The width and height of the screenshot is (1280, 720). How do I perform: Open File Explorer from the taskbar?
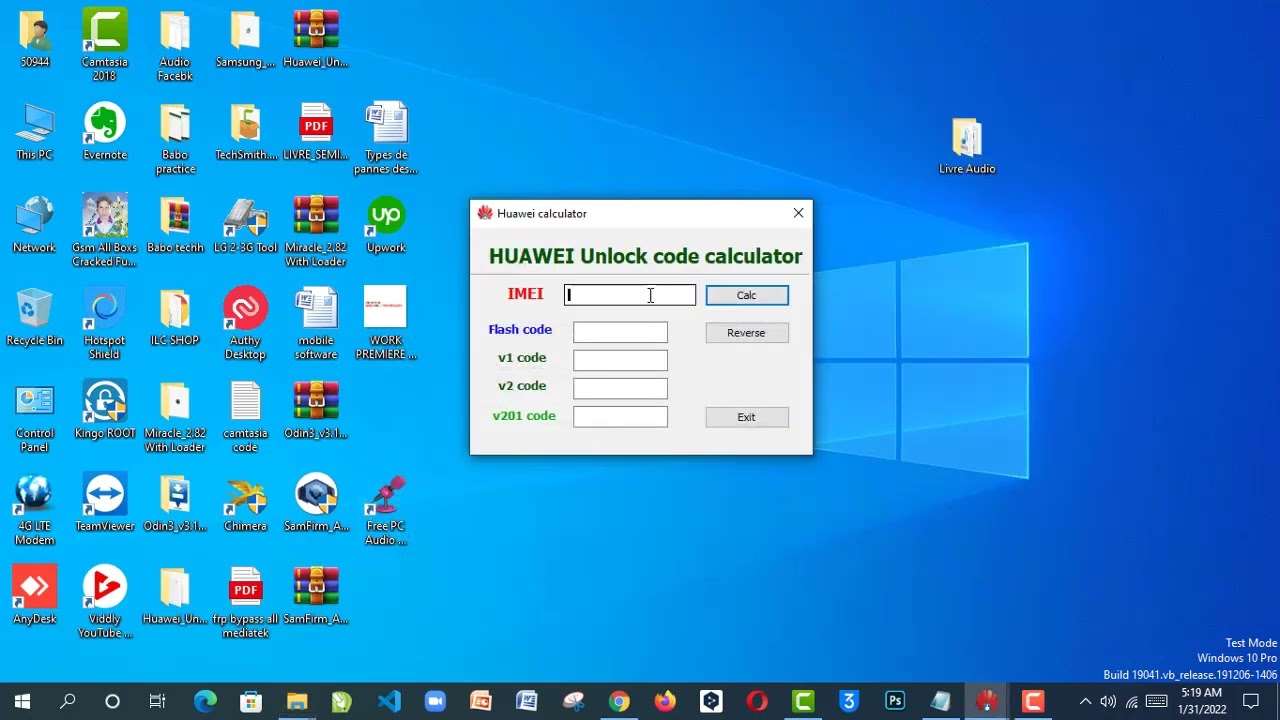(x=297, y=701)
